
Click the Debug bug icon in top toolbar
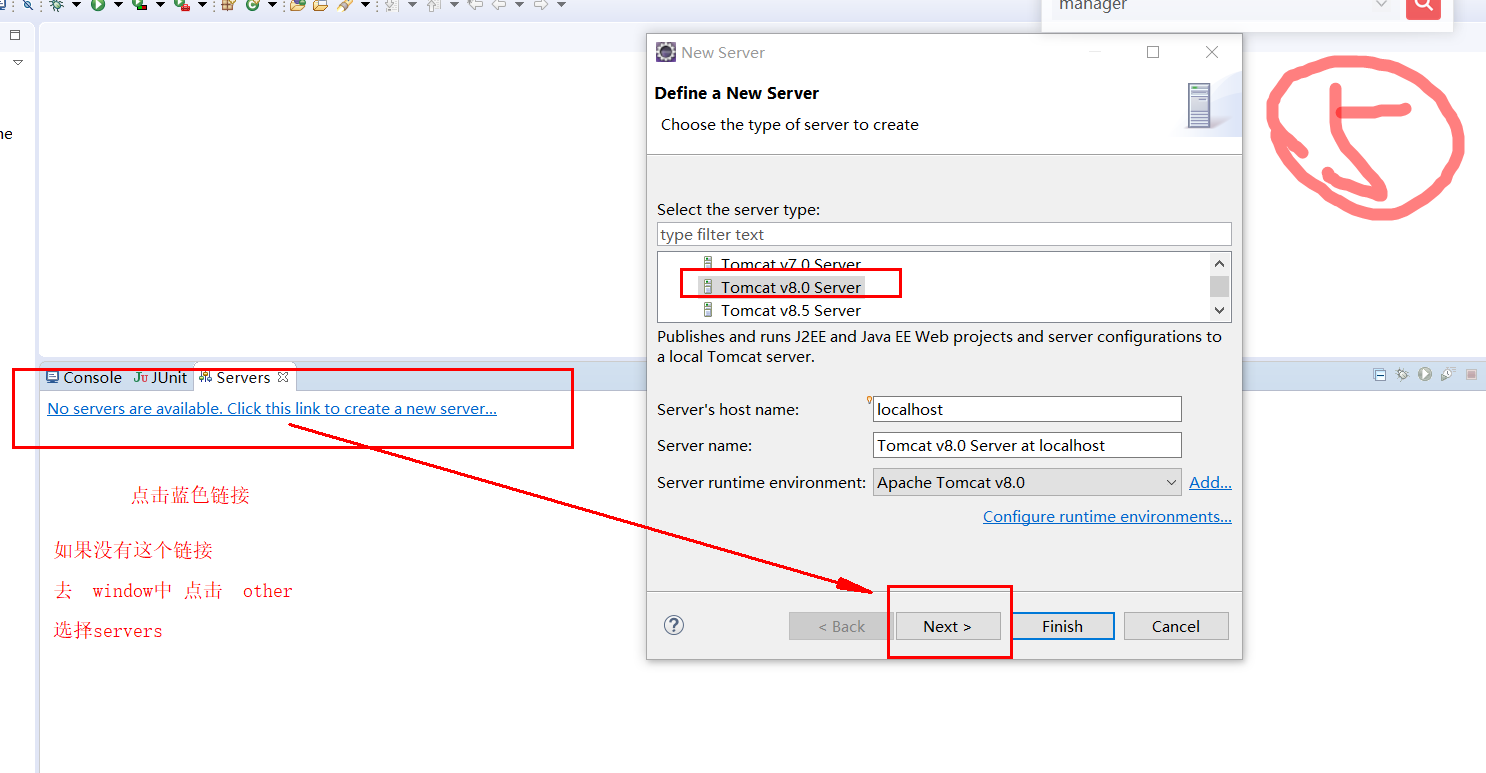point(56,4)
